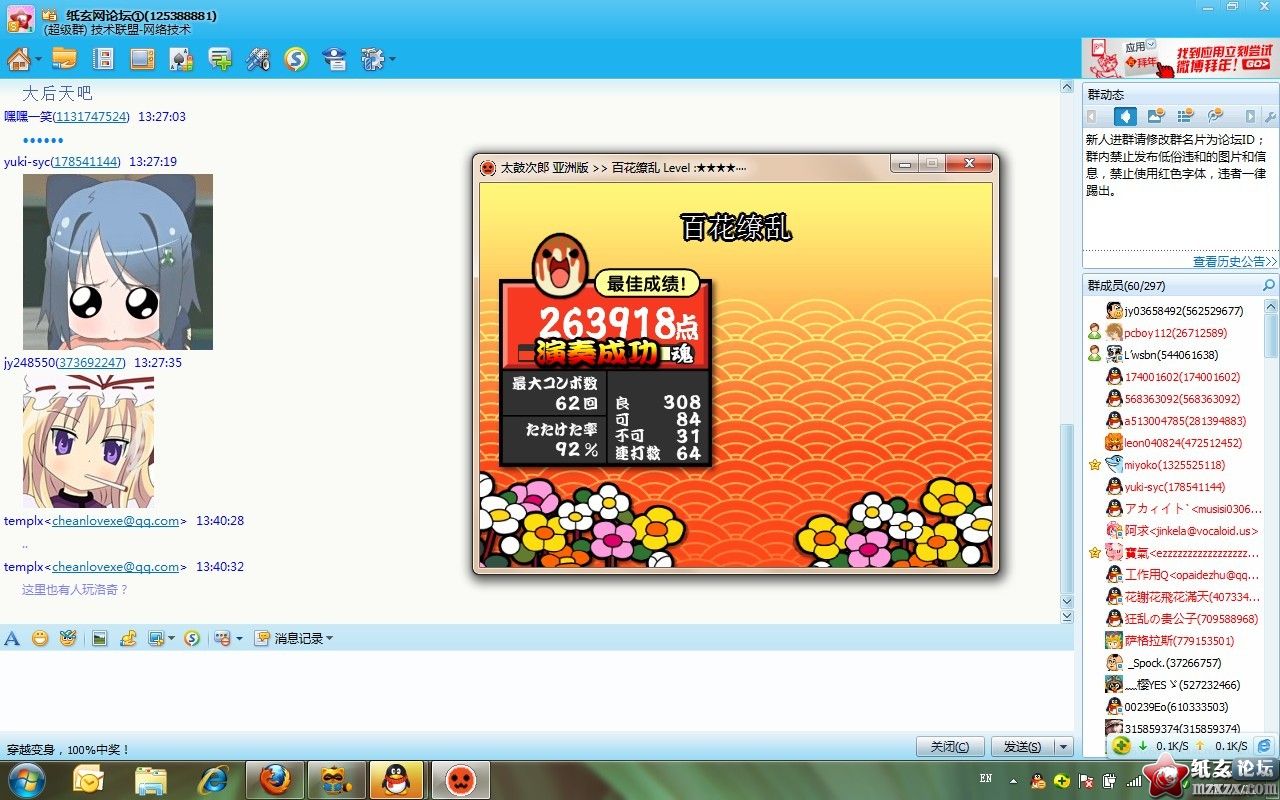Switch to the 太鼓次郎 taskbar button

460,779
